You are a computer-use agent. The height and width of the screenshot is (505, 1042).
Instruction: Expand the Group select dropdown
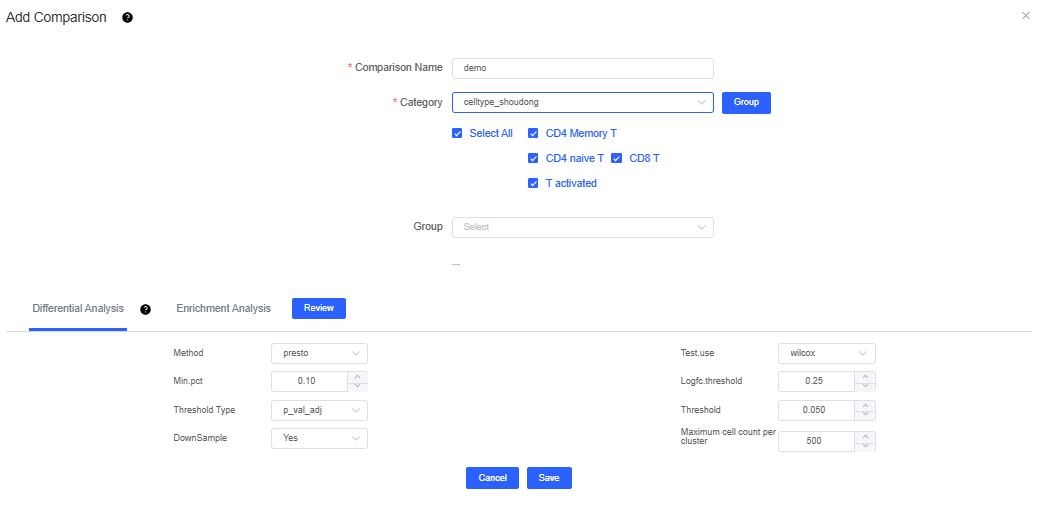click(x=582, y=227)
